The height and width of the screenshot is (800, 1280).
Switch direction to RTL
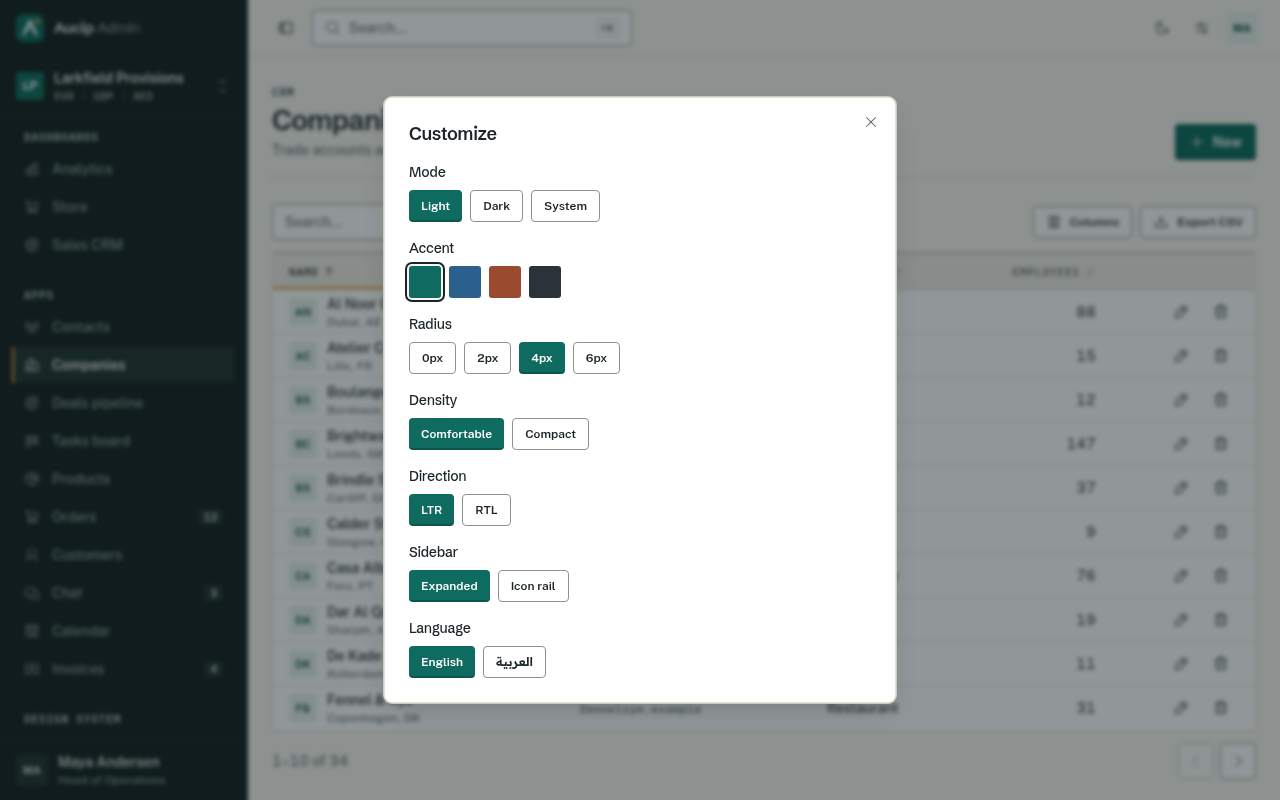pos(486,510)
